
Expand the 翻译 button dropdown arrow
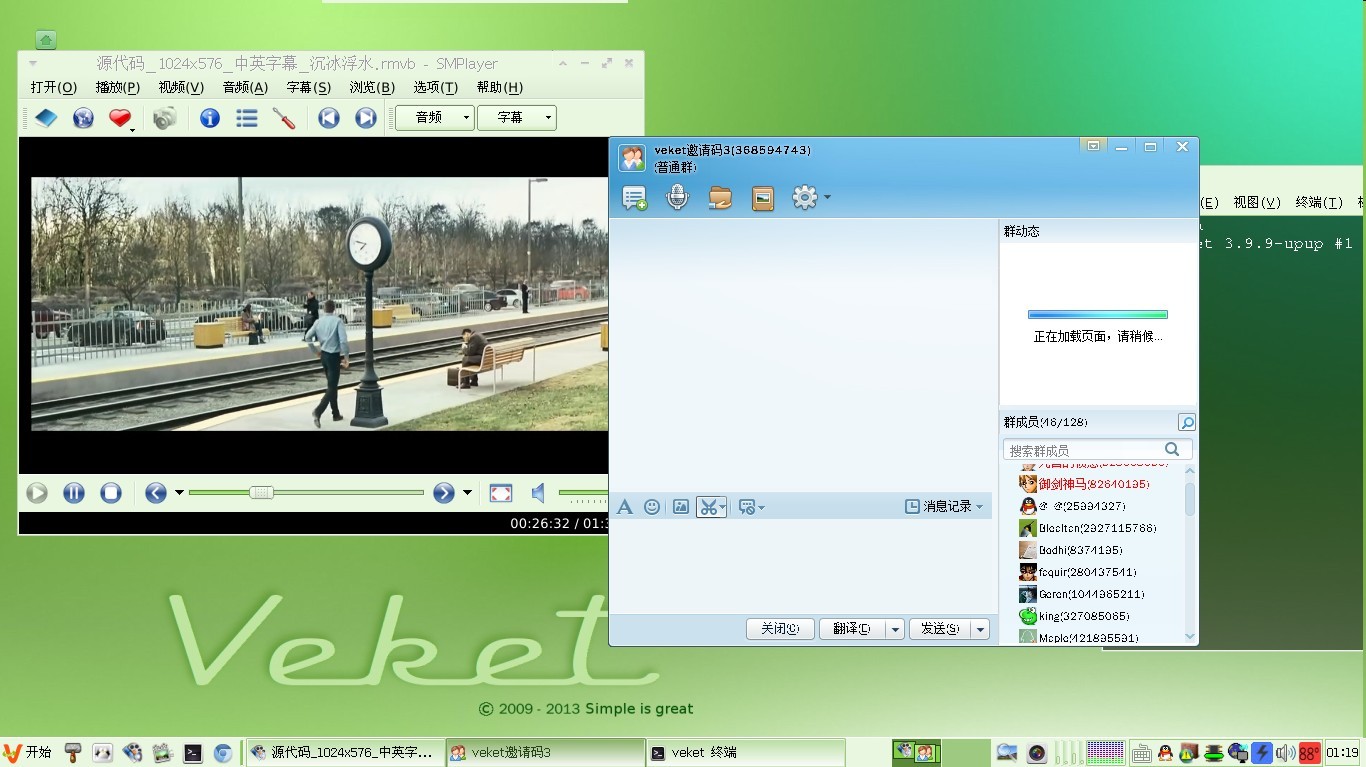[895, 629]
